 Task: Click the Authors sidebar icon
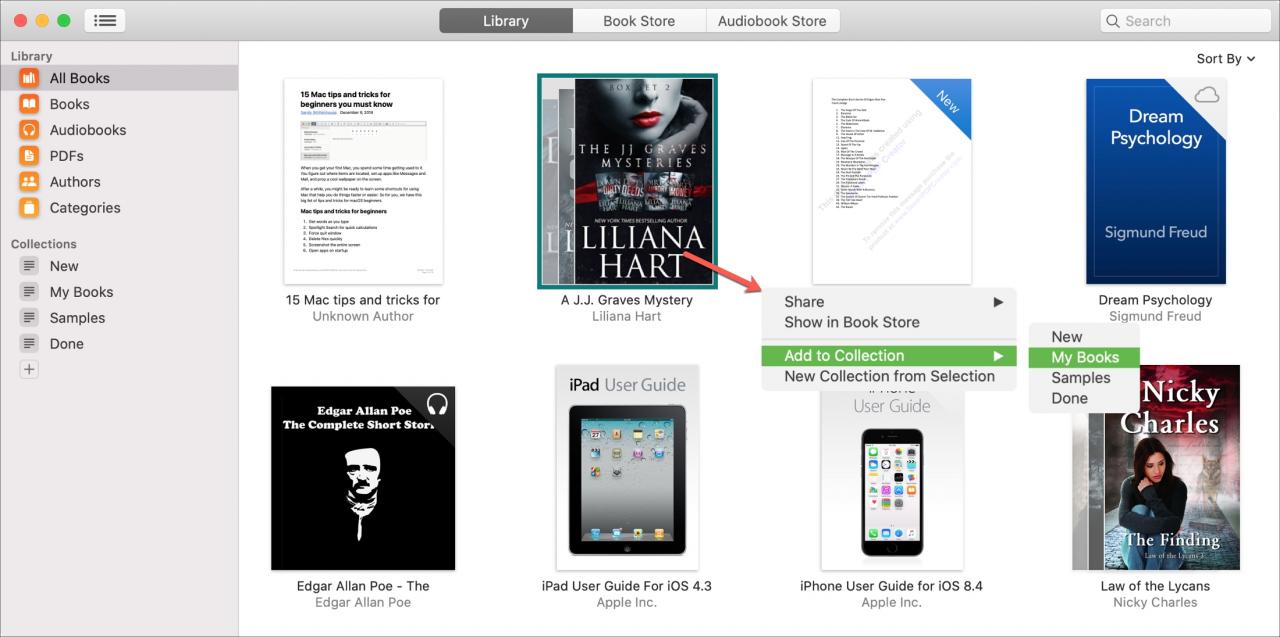pos(30,182)
